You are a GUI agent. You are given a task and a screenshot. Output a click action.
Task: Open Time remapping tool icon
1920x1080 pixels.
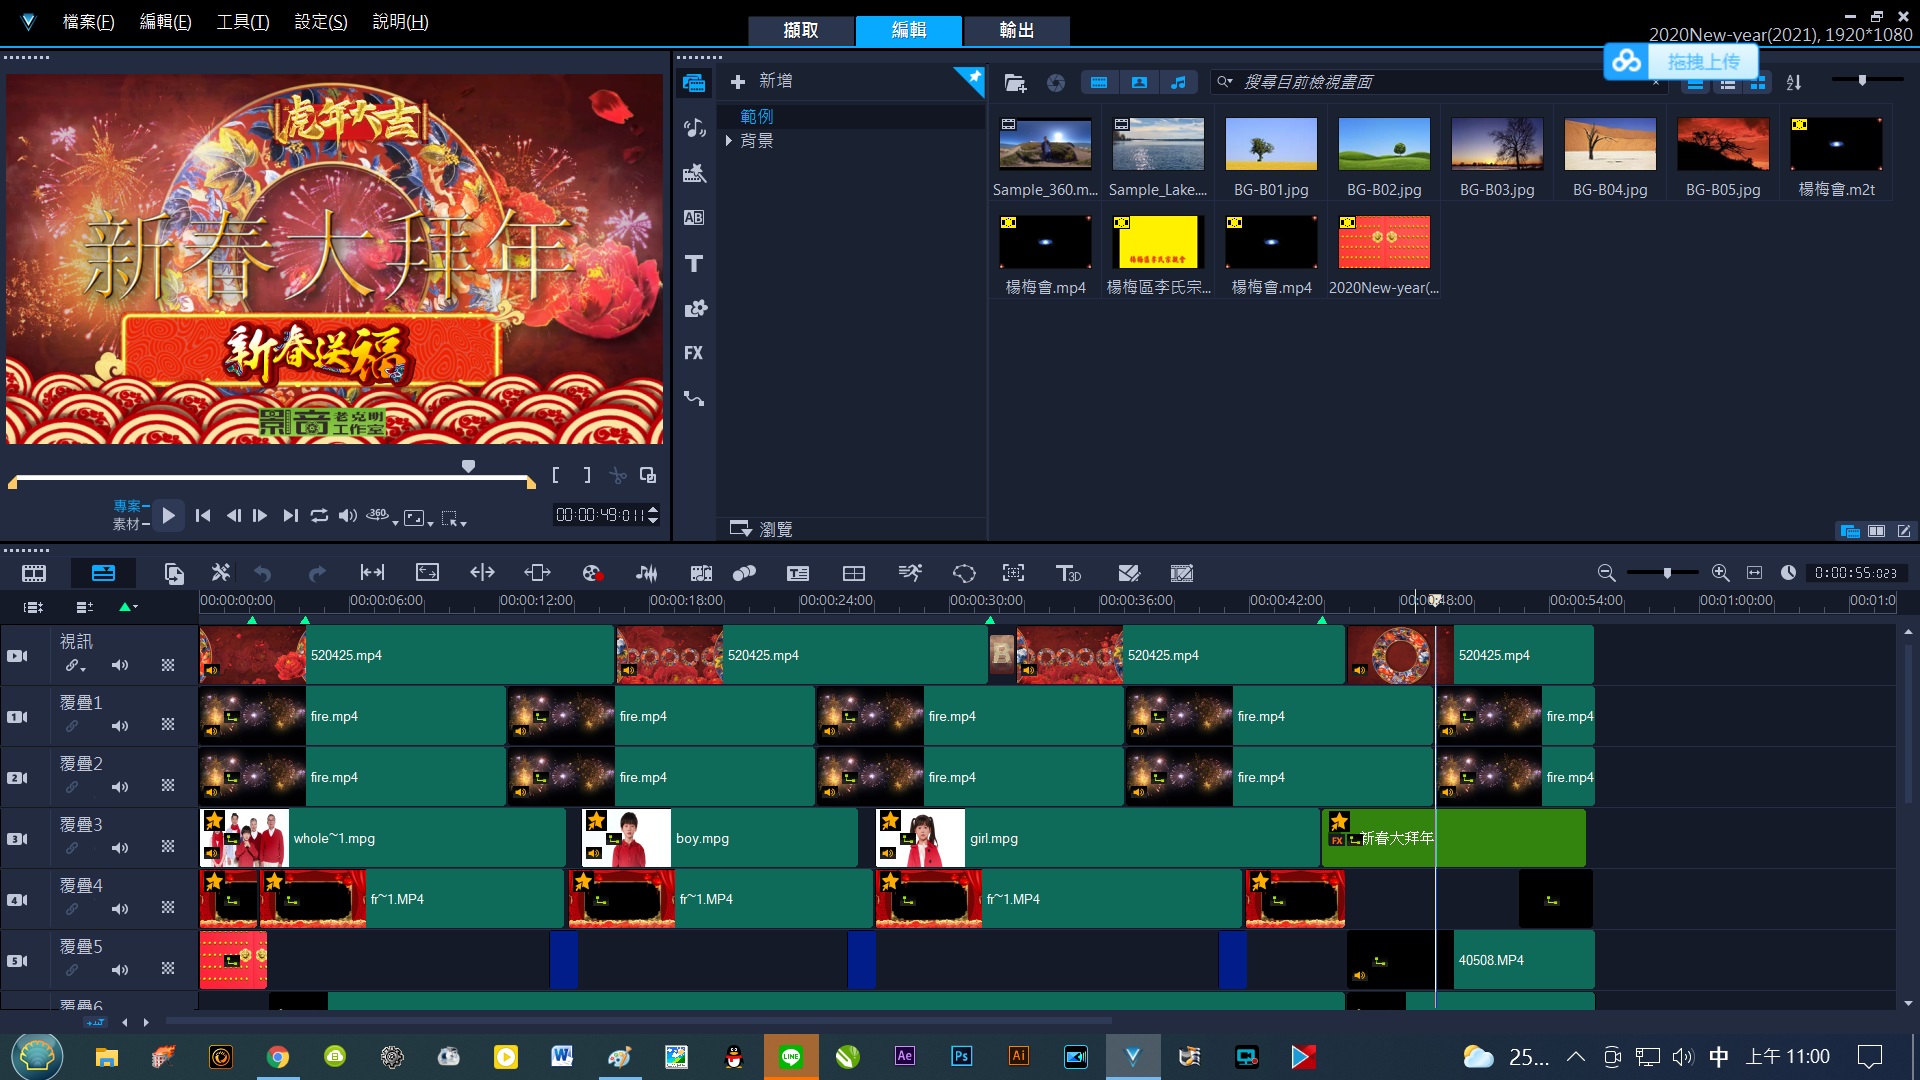[x=910, y=573]
